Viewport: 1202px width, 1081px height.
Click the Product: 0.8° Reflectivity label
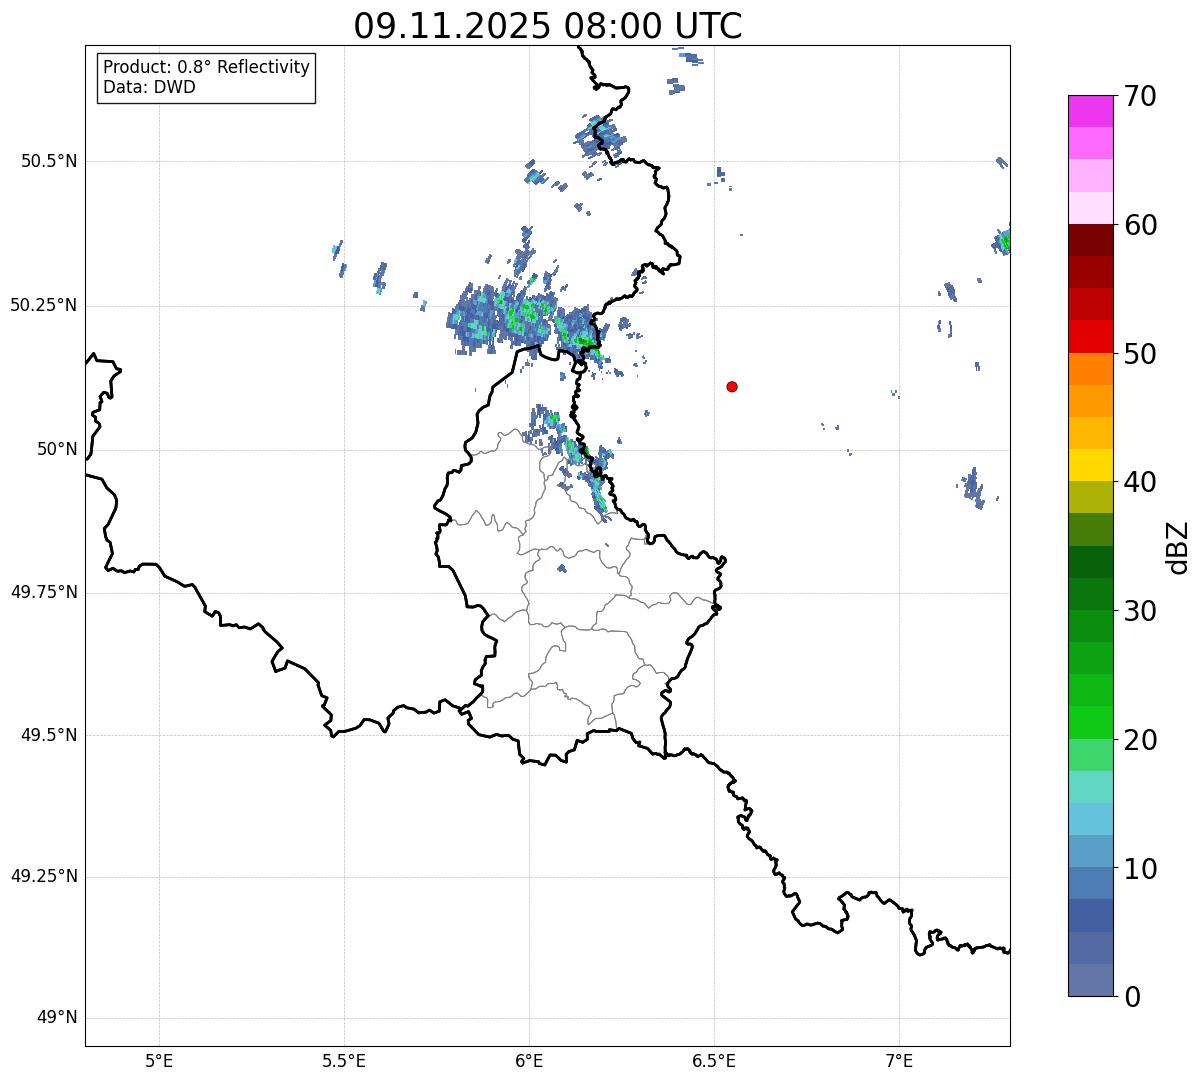pos(207,67)
